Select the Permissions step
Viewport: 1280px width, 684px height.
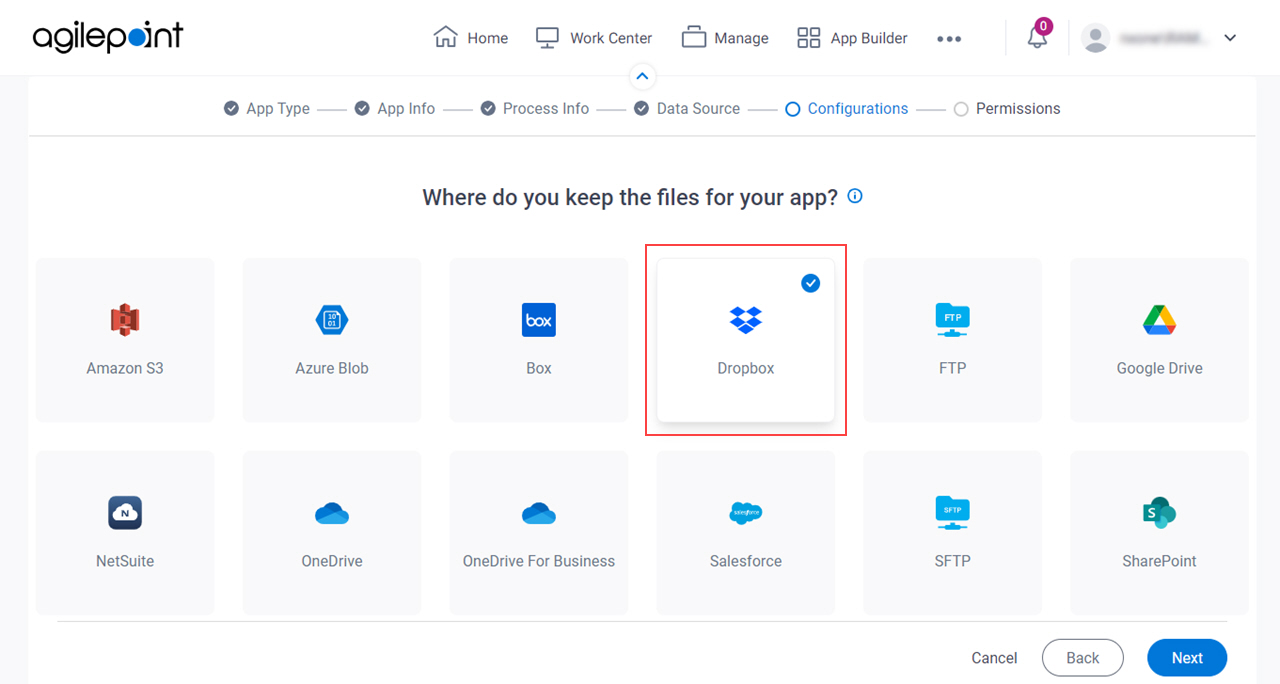click(1007, 109)
